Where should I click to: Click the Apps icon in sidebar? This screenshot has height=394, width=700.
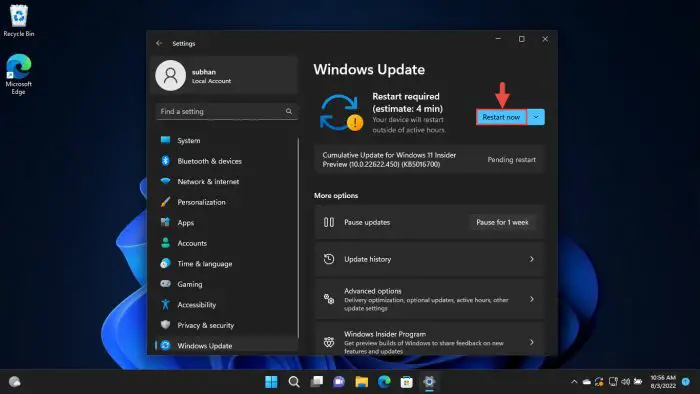165,222
